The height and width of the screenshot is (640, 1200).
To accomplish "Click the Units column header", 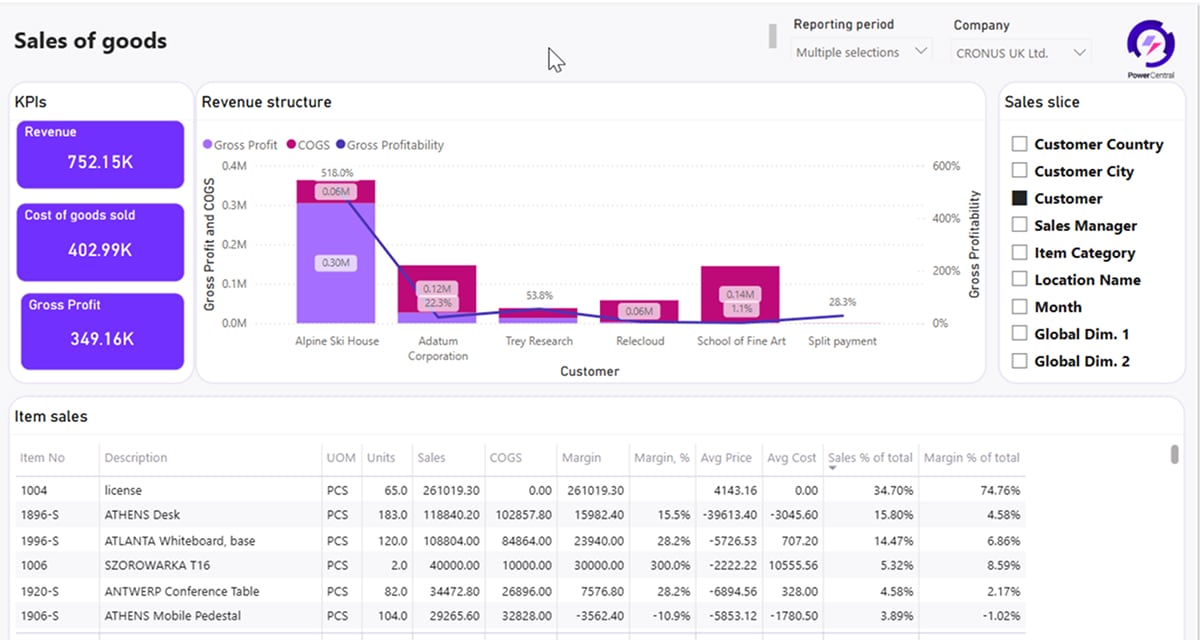I will pos(381,457).
